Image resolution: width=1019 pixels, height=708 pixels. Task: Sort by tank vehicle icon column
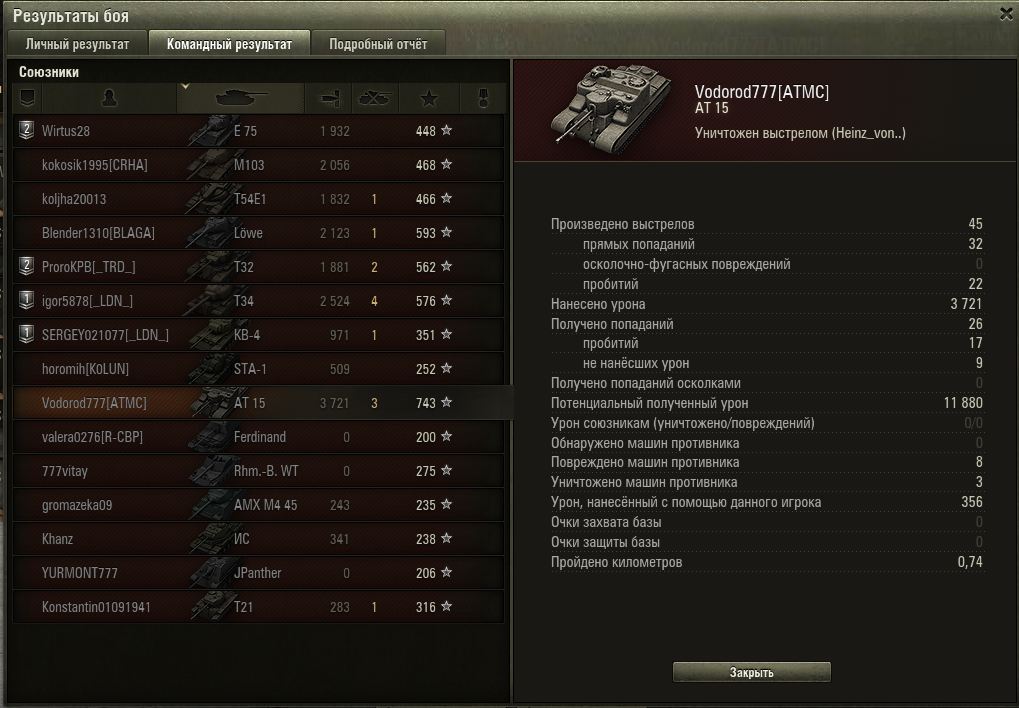pyautogui.click(x=240, y=98)
